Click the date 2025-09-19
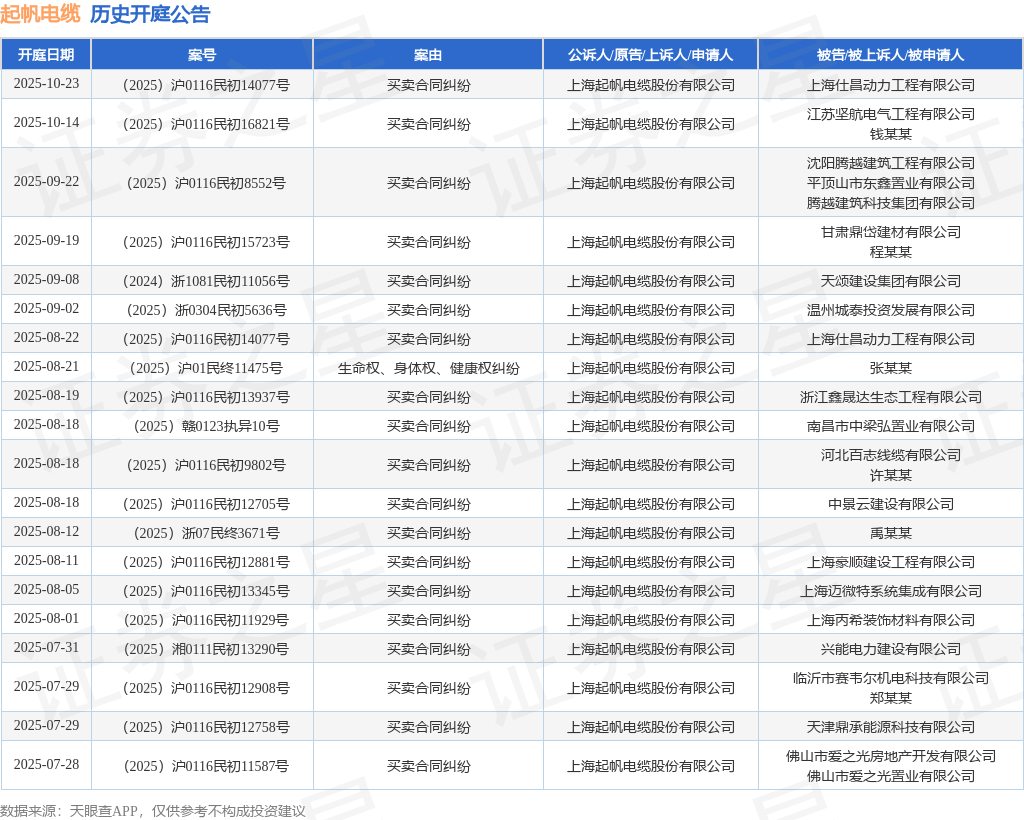This screenshot has height=820, width=1024. [46, 240]
